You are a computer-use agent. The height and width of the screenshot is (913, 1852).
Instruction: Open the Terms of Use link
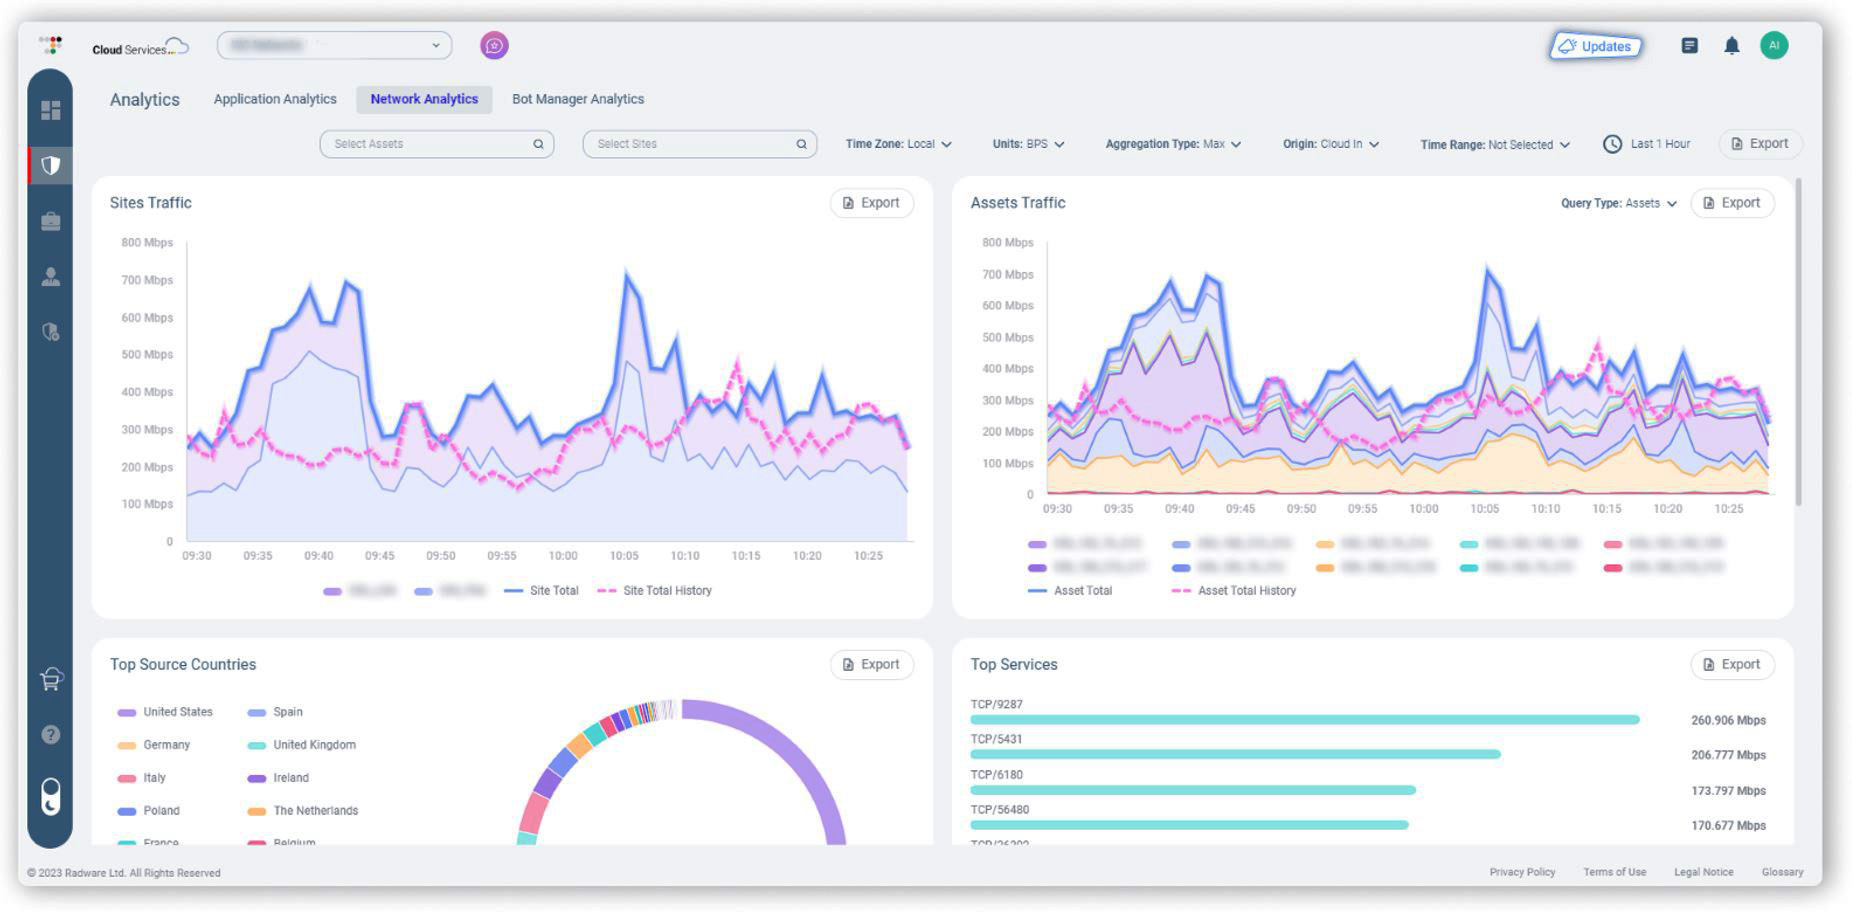coord(1614,872)
